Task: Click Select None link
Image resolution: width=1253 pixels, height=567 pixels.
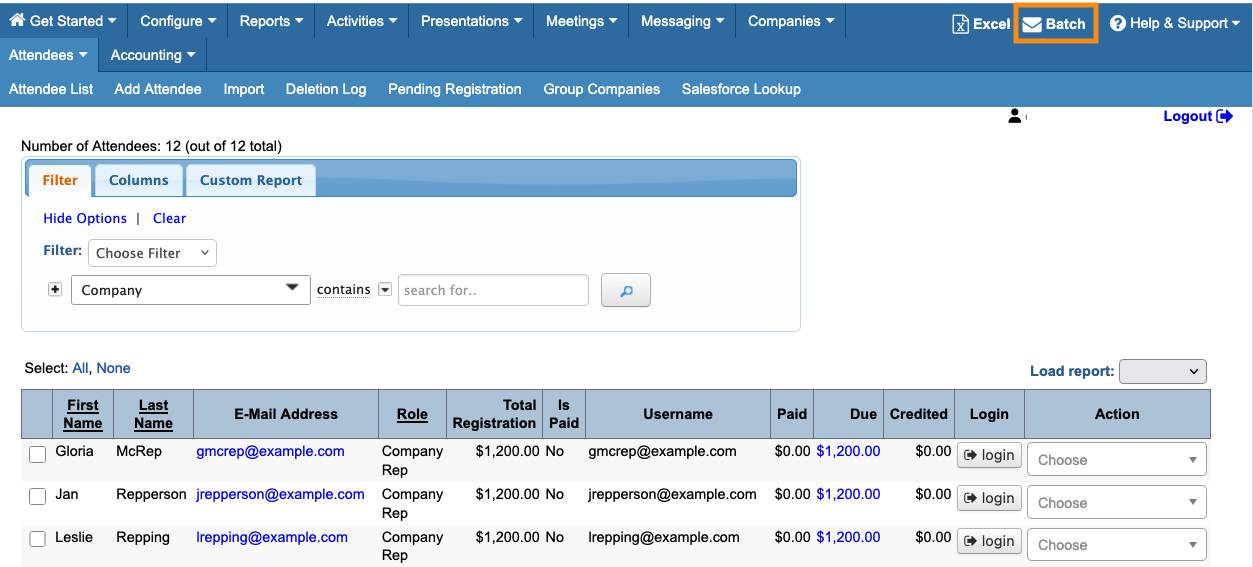Action: pos(113,368)
